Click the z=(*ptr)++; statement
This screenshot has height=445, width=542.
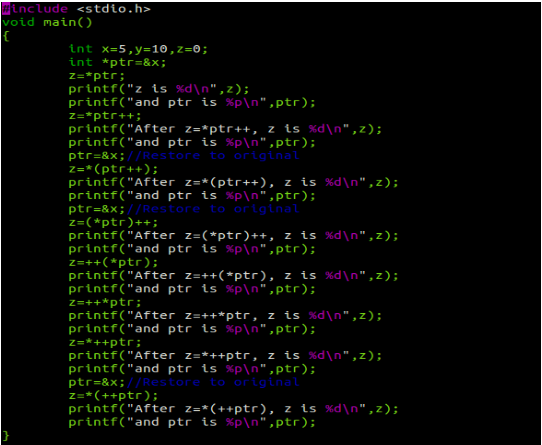(113, 222)
